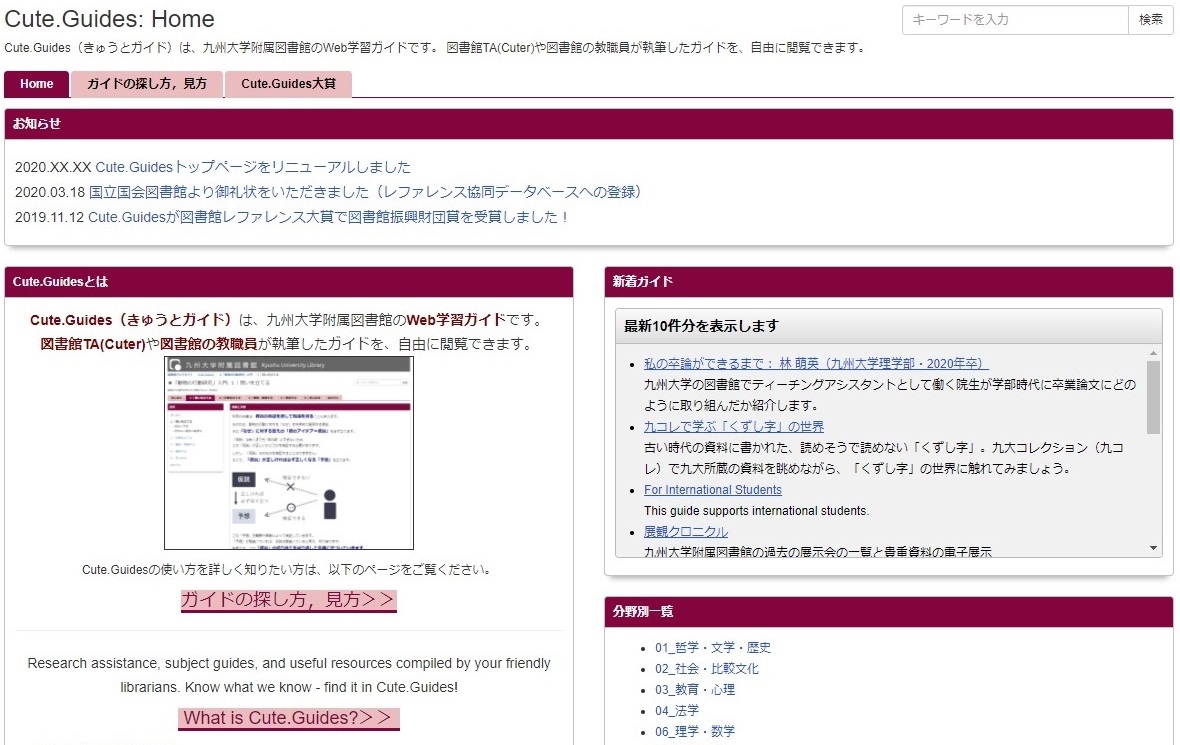This screenshot has width=1180, height=745.
Task: Focus the キーワードを入力 search field
Action: coord(1015,20)
